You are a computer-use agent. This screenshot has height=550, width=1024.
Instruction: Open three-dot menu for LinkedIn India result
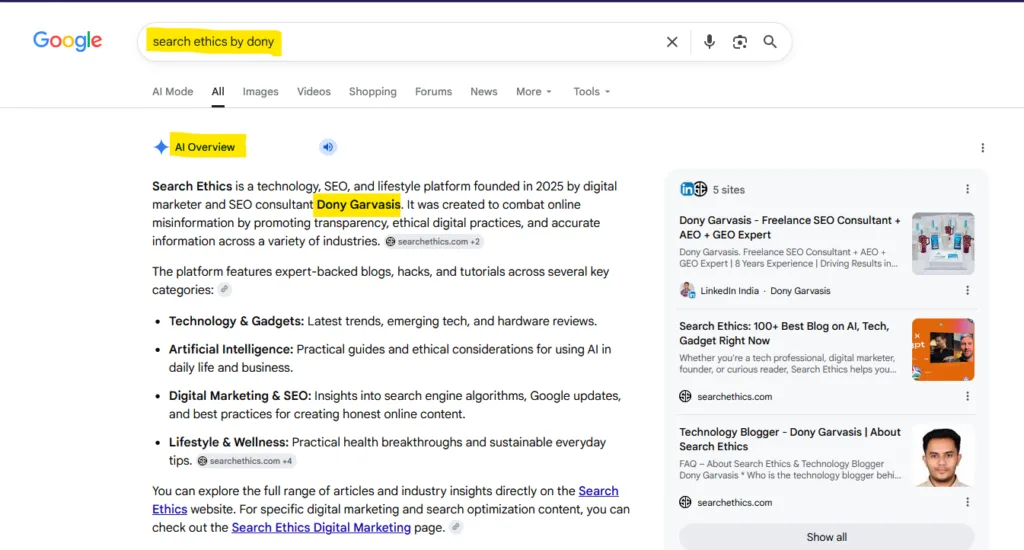click(x=967, y=291)
